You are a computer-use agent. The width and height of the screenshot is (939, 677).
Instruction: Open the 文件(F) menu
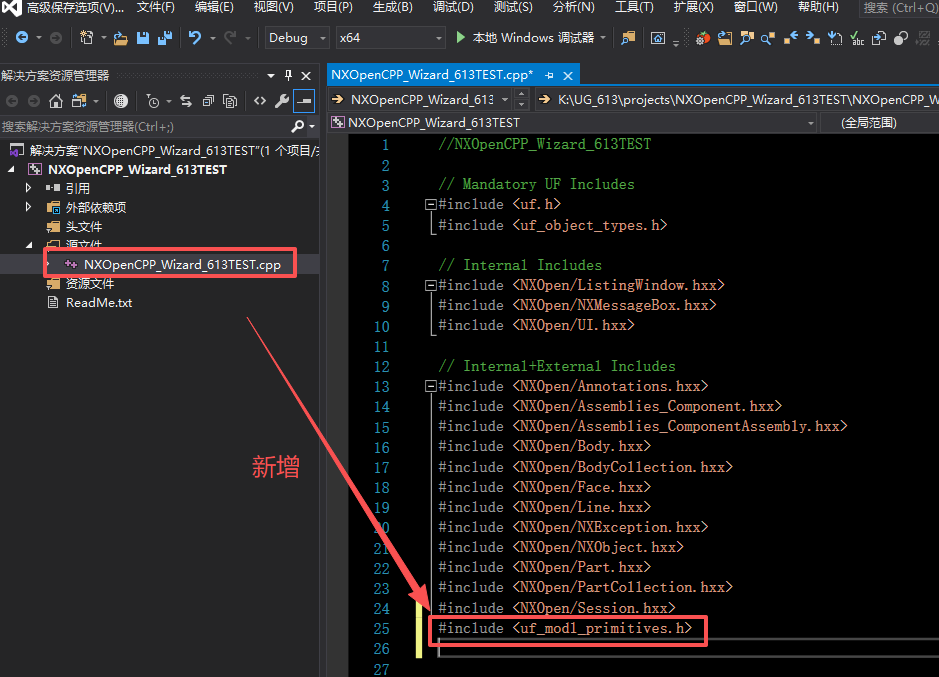[x=156, y=7]
